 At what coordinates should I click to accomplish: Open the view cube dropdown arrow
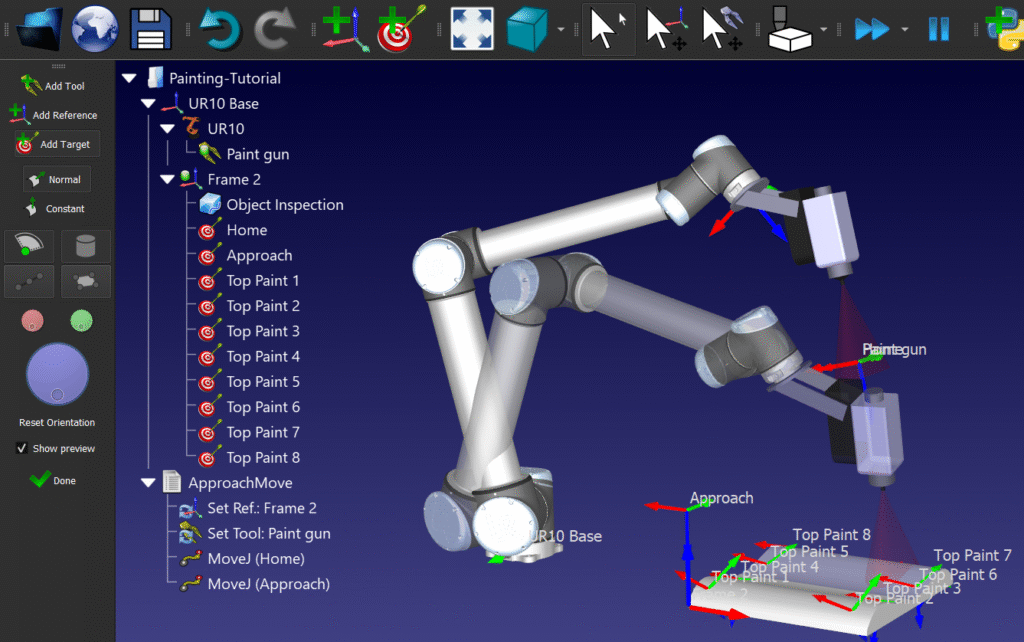pyautogui.click(x=561, y=28)
